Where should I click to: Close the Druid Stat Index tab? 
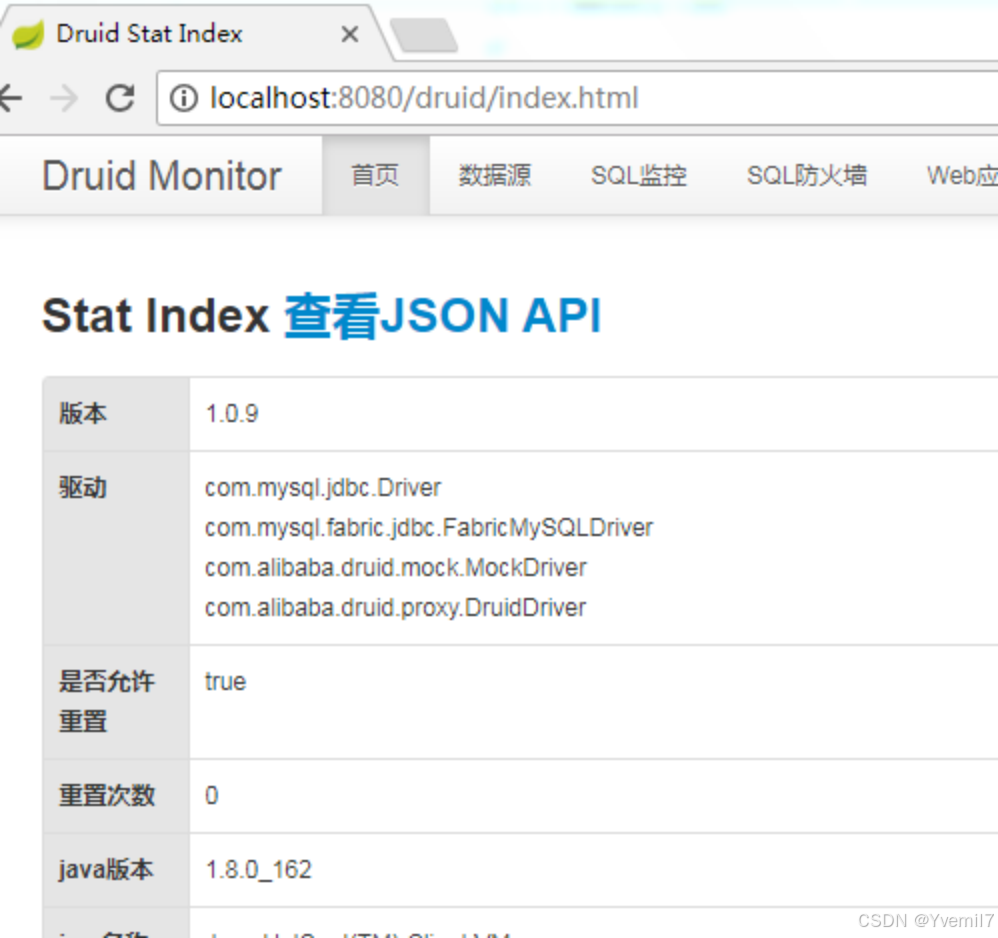[x=349, y=34]
